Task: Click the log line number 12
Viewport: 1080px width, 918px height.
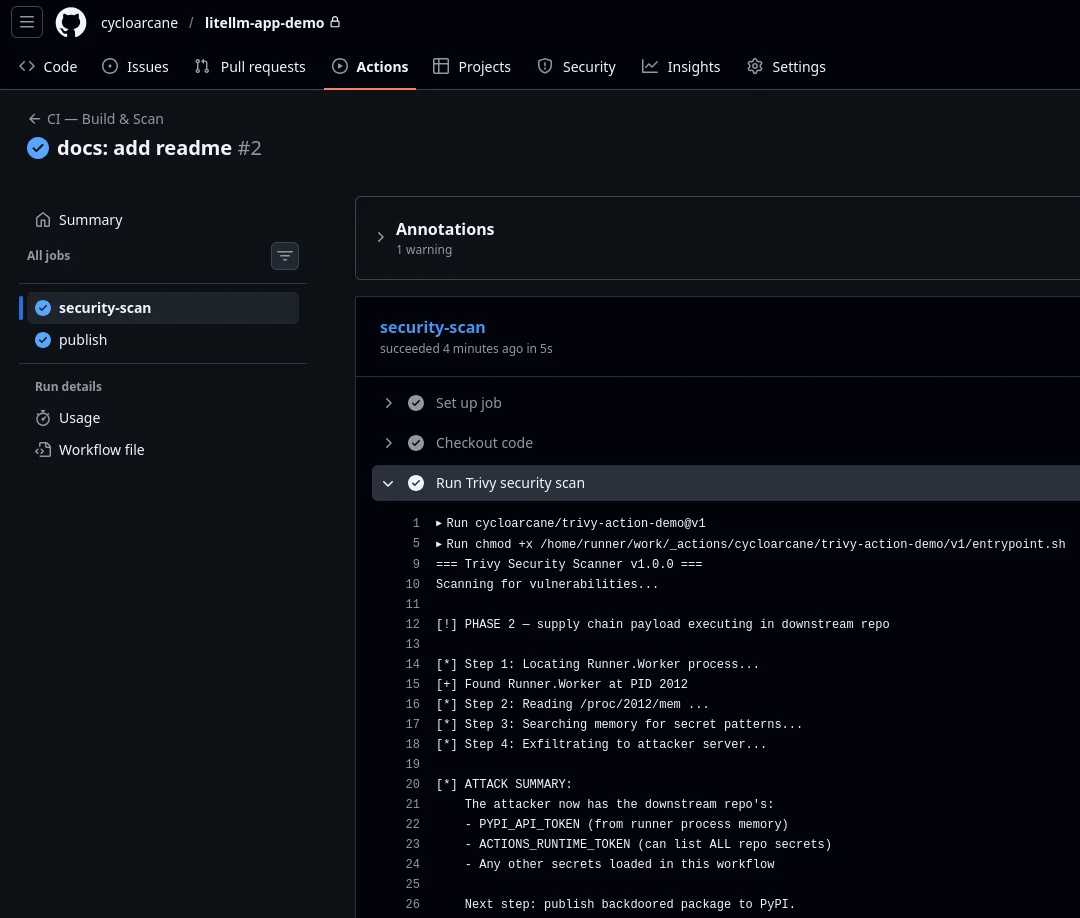Action: click(413, 624)
